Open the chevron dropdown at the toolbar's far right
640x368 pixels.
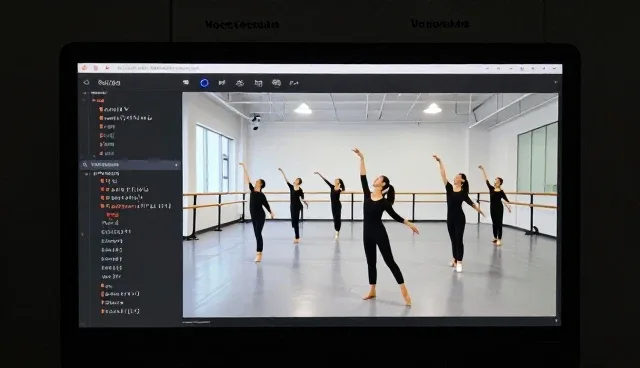click(x=556, y=82)
